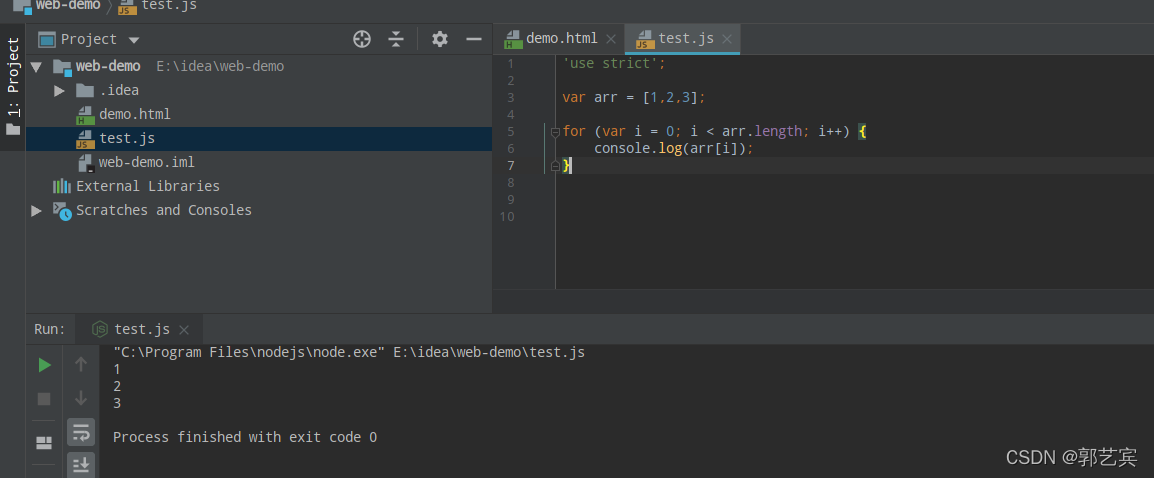
Task: Click on the 'use strict' code line
Action: coord(614,63)
